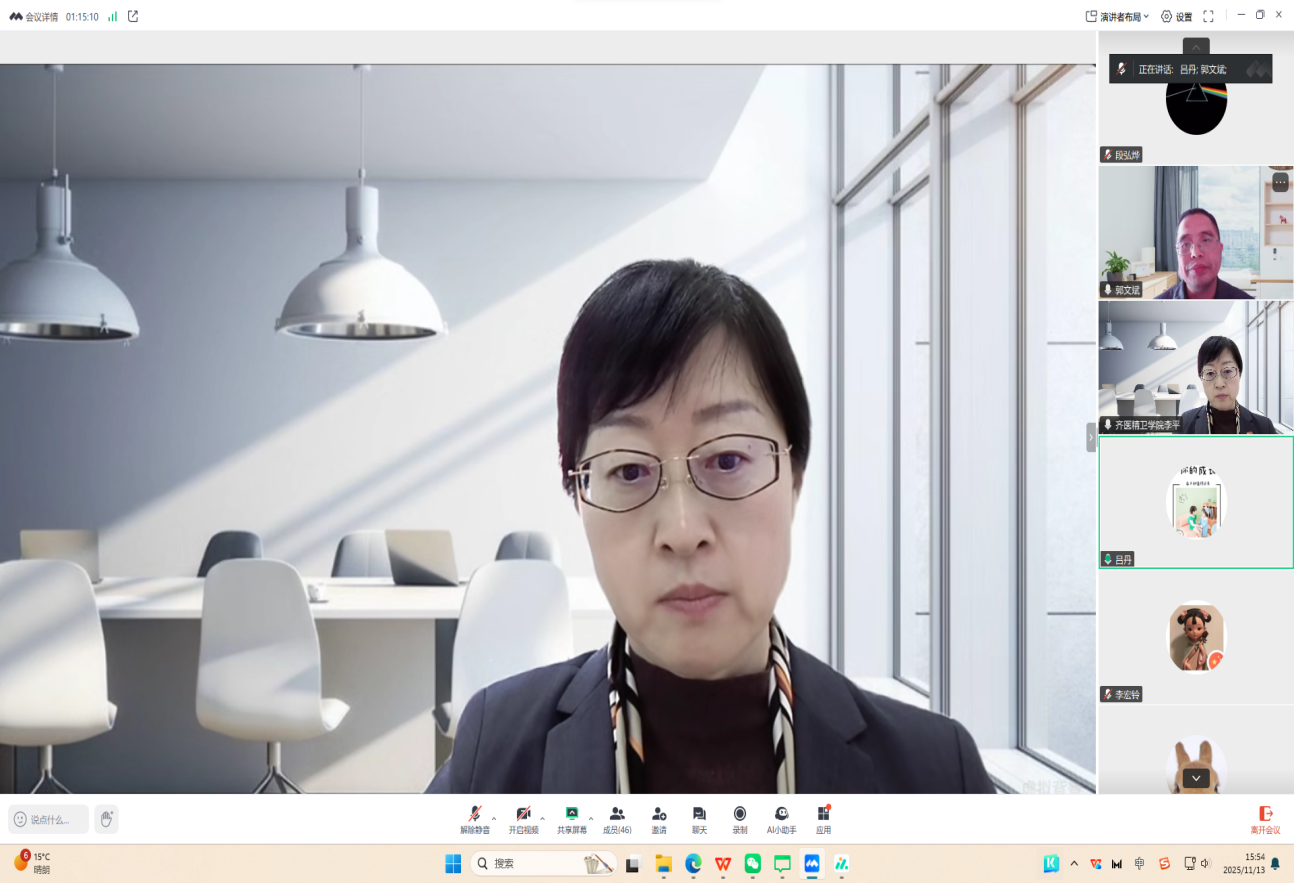Image resolution: width=1294 pixels, height=883 pixels.
Task: Toggle fullscreen mode icon in top bar
Action: [x=1208, y=16]
